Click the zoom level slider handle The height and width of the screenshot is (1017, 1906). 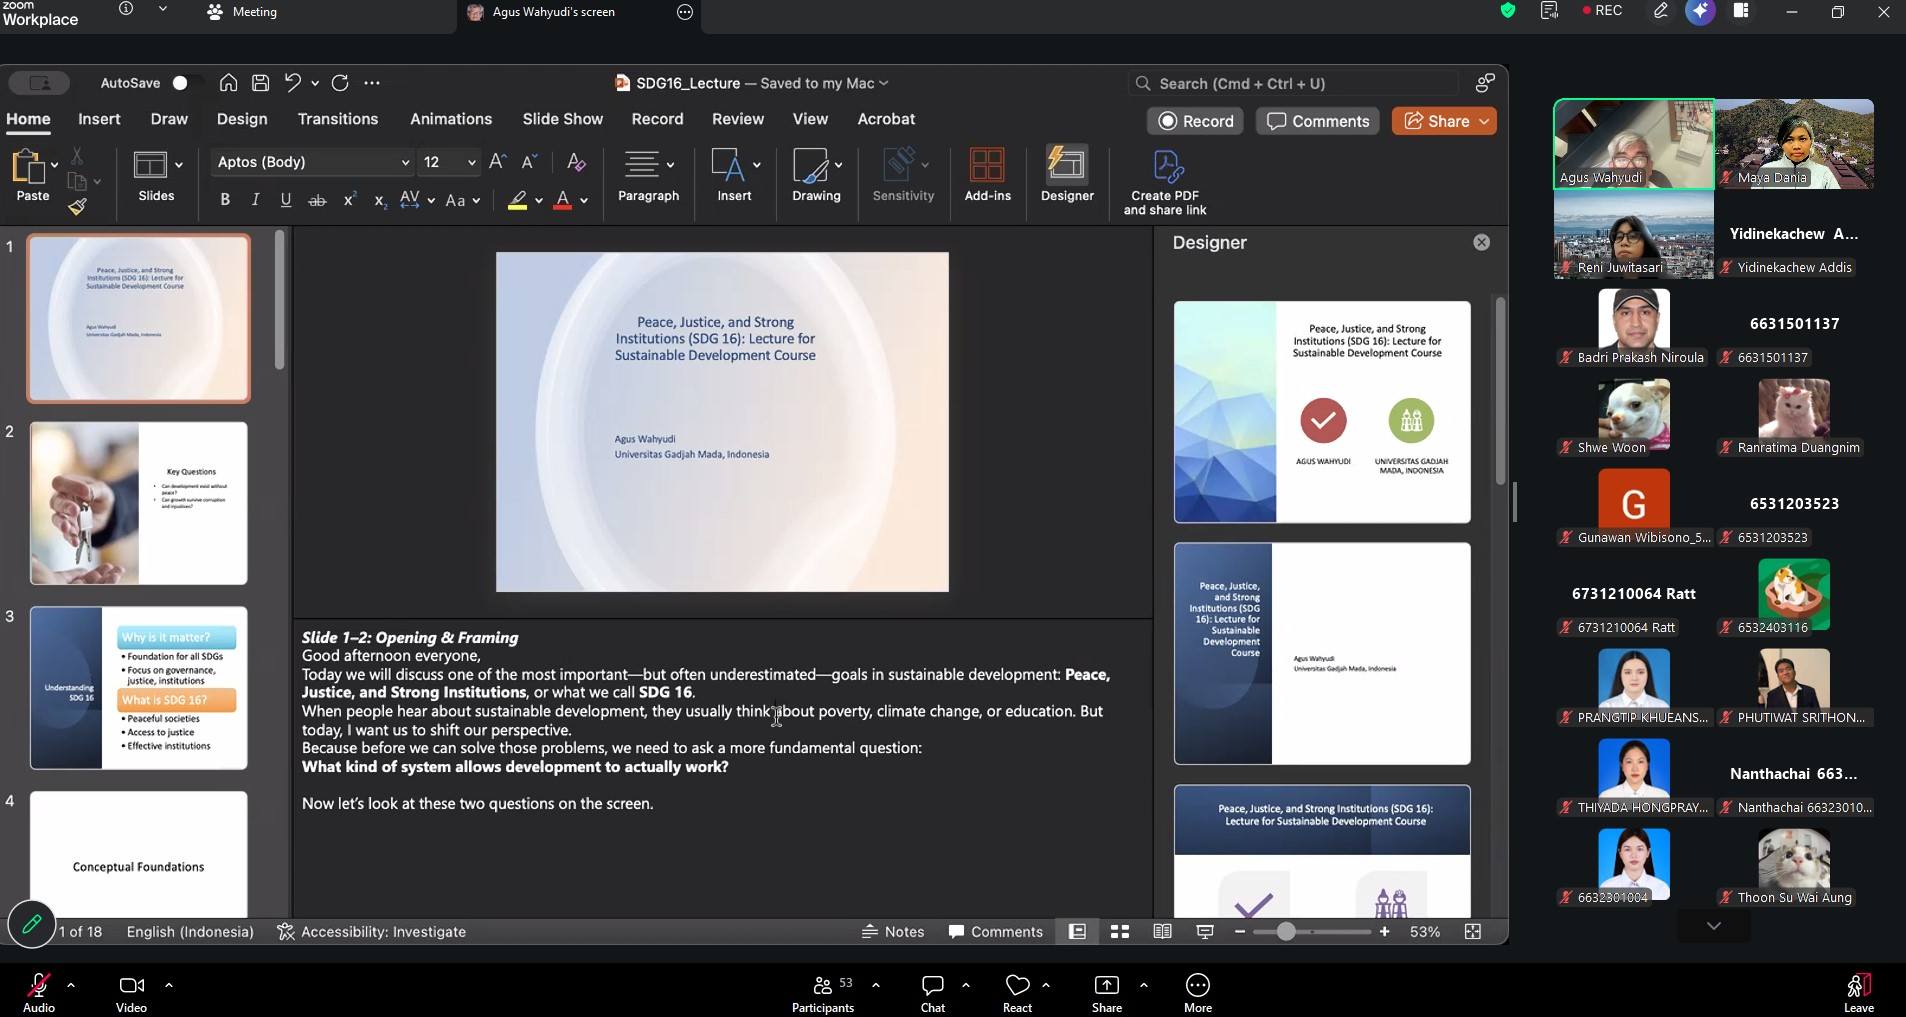coord(1286,932)
